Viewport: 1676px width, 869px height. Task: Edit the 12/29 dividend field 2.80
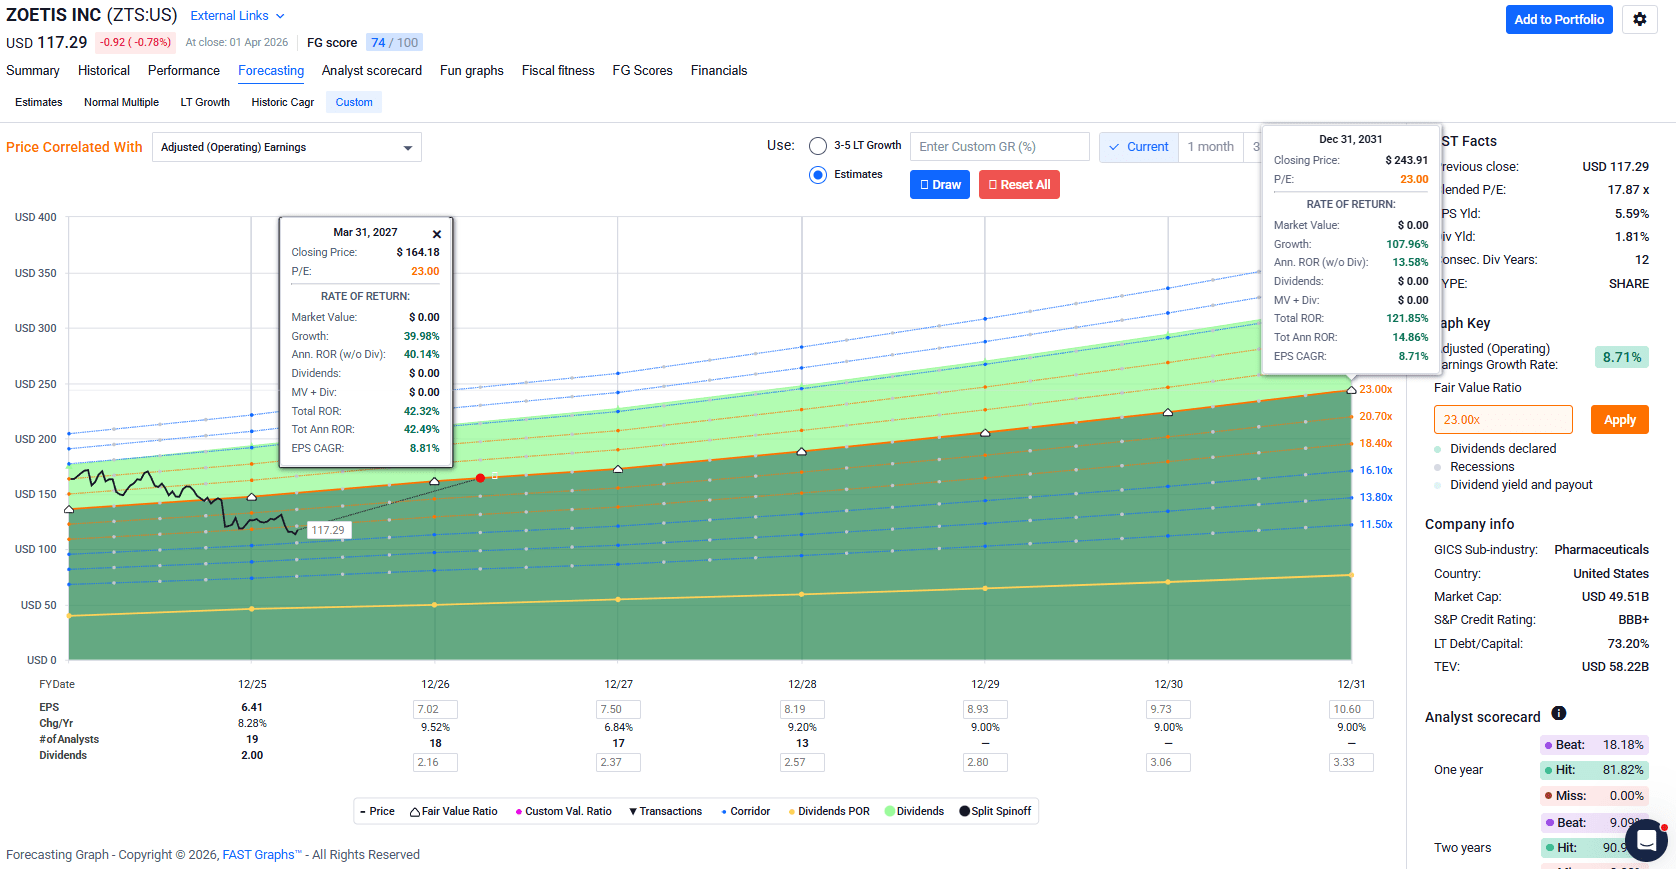pos(985,762)
